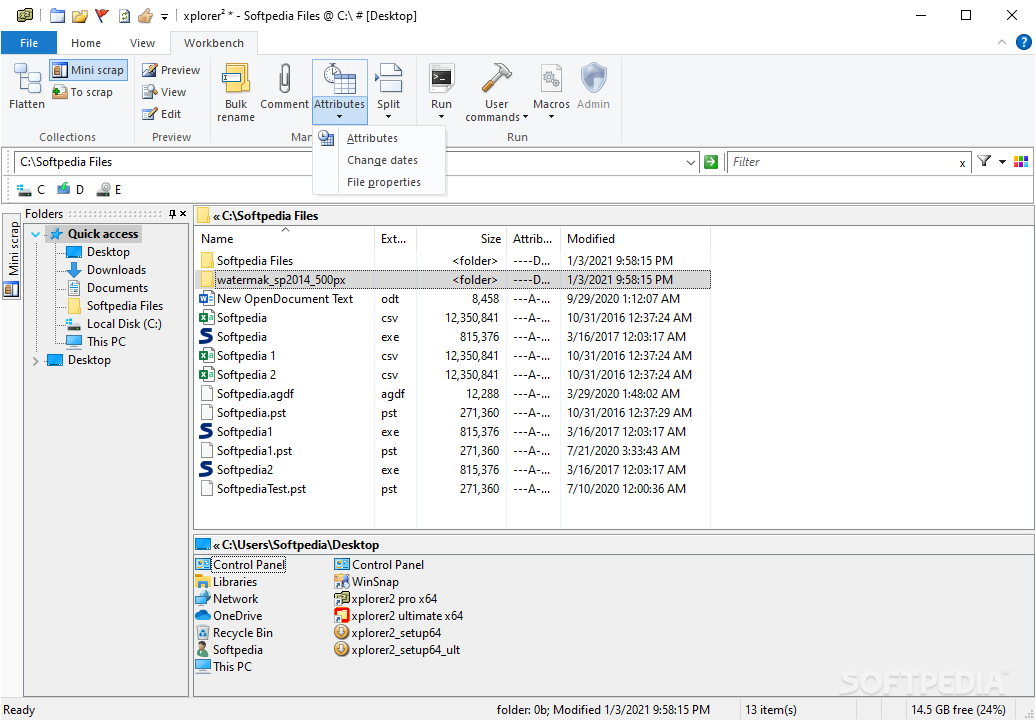Select drive E in the drive bar
The width and height of the screenshot is (1036, 721).
coord(109,190)
